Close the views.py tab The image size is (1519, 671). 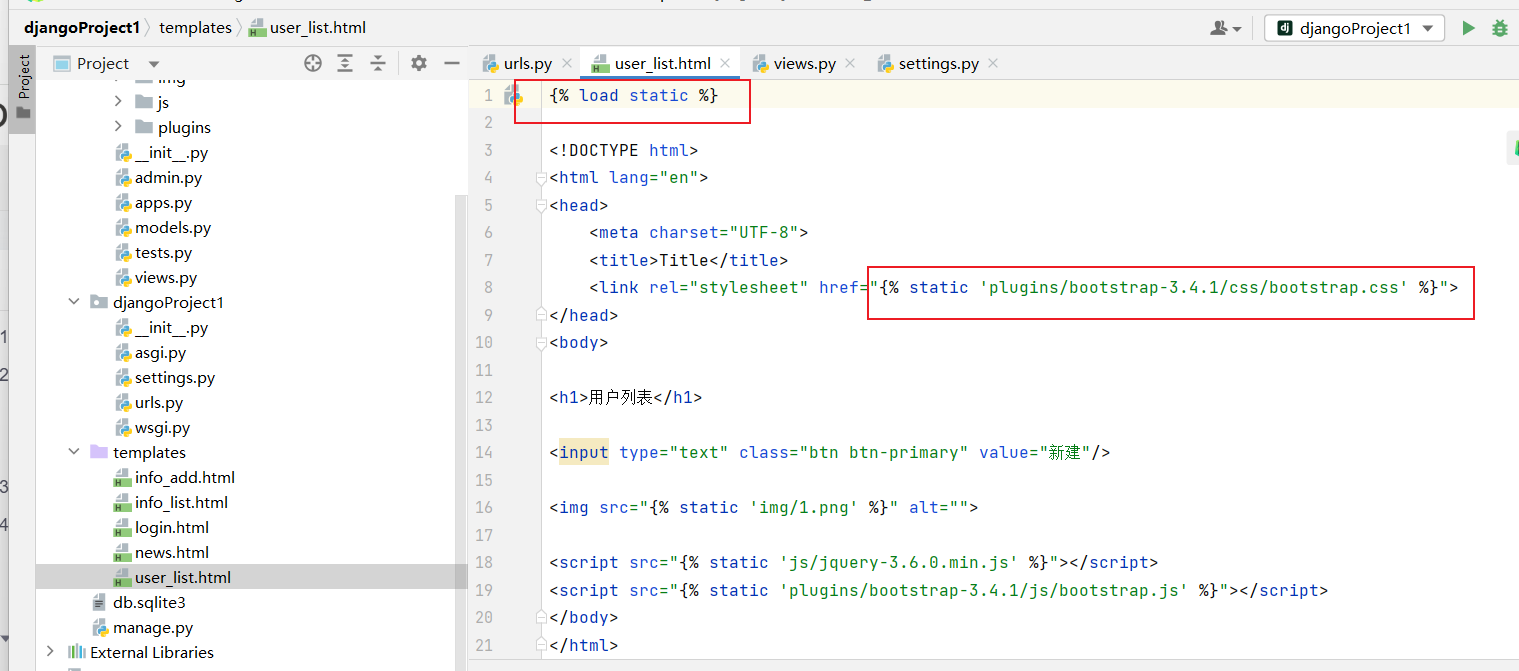[x=851, y=63]
